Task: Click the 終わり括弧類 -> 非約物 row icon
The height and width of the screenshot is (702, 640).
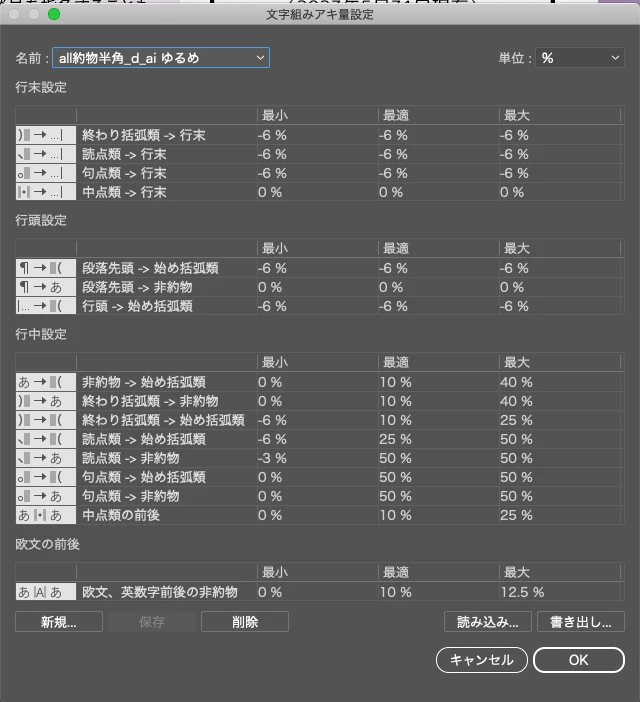Action: coord(46,401)
